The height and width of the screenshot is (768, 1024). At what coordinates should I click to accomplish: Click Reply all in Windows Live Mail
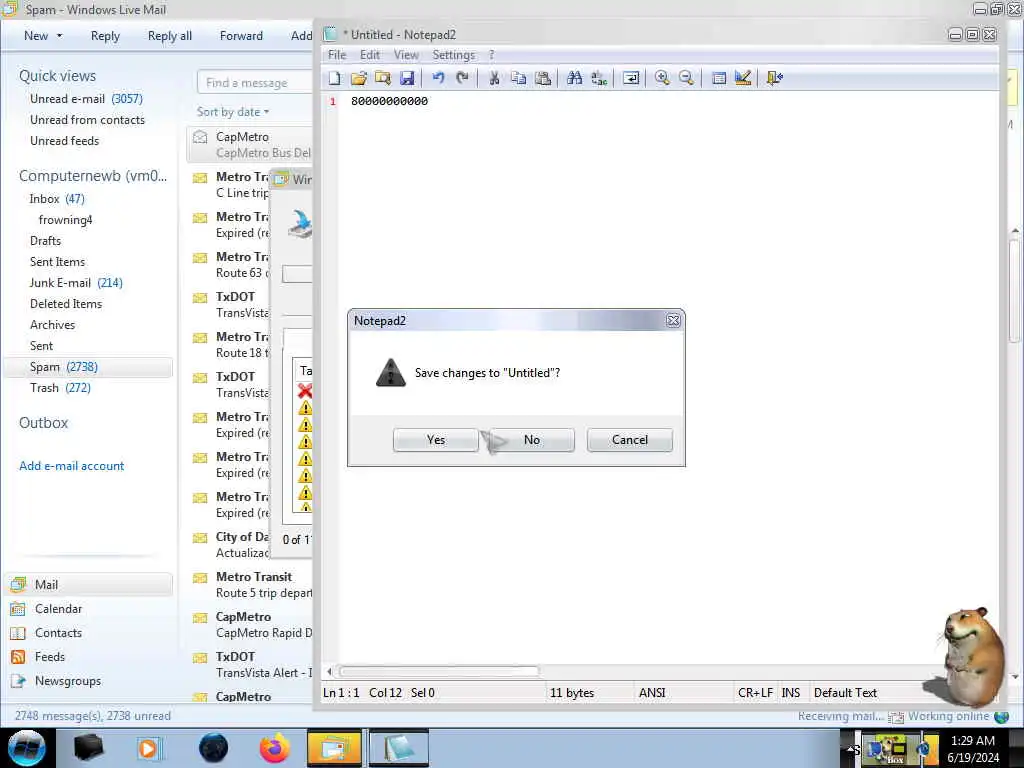170,36
